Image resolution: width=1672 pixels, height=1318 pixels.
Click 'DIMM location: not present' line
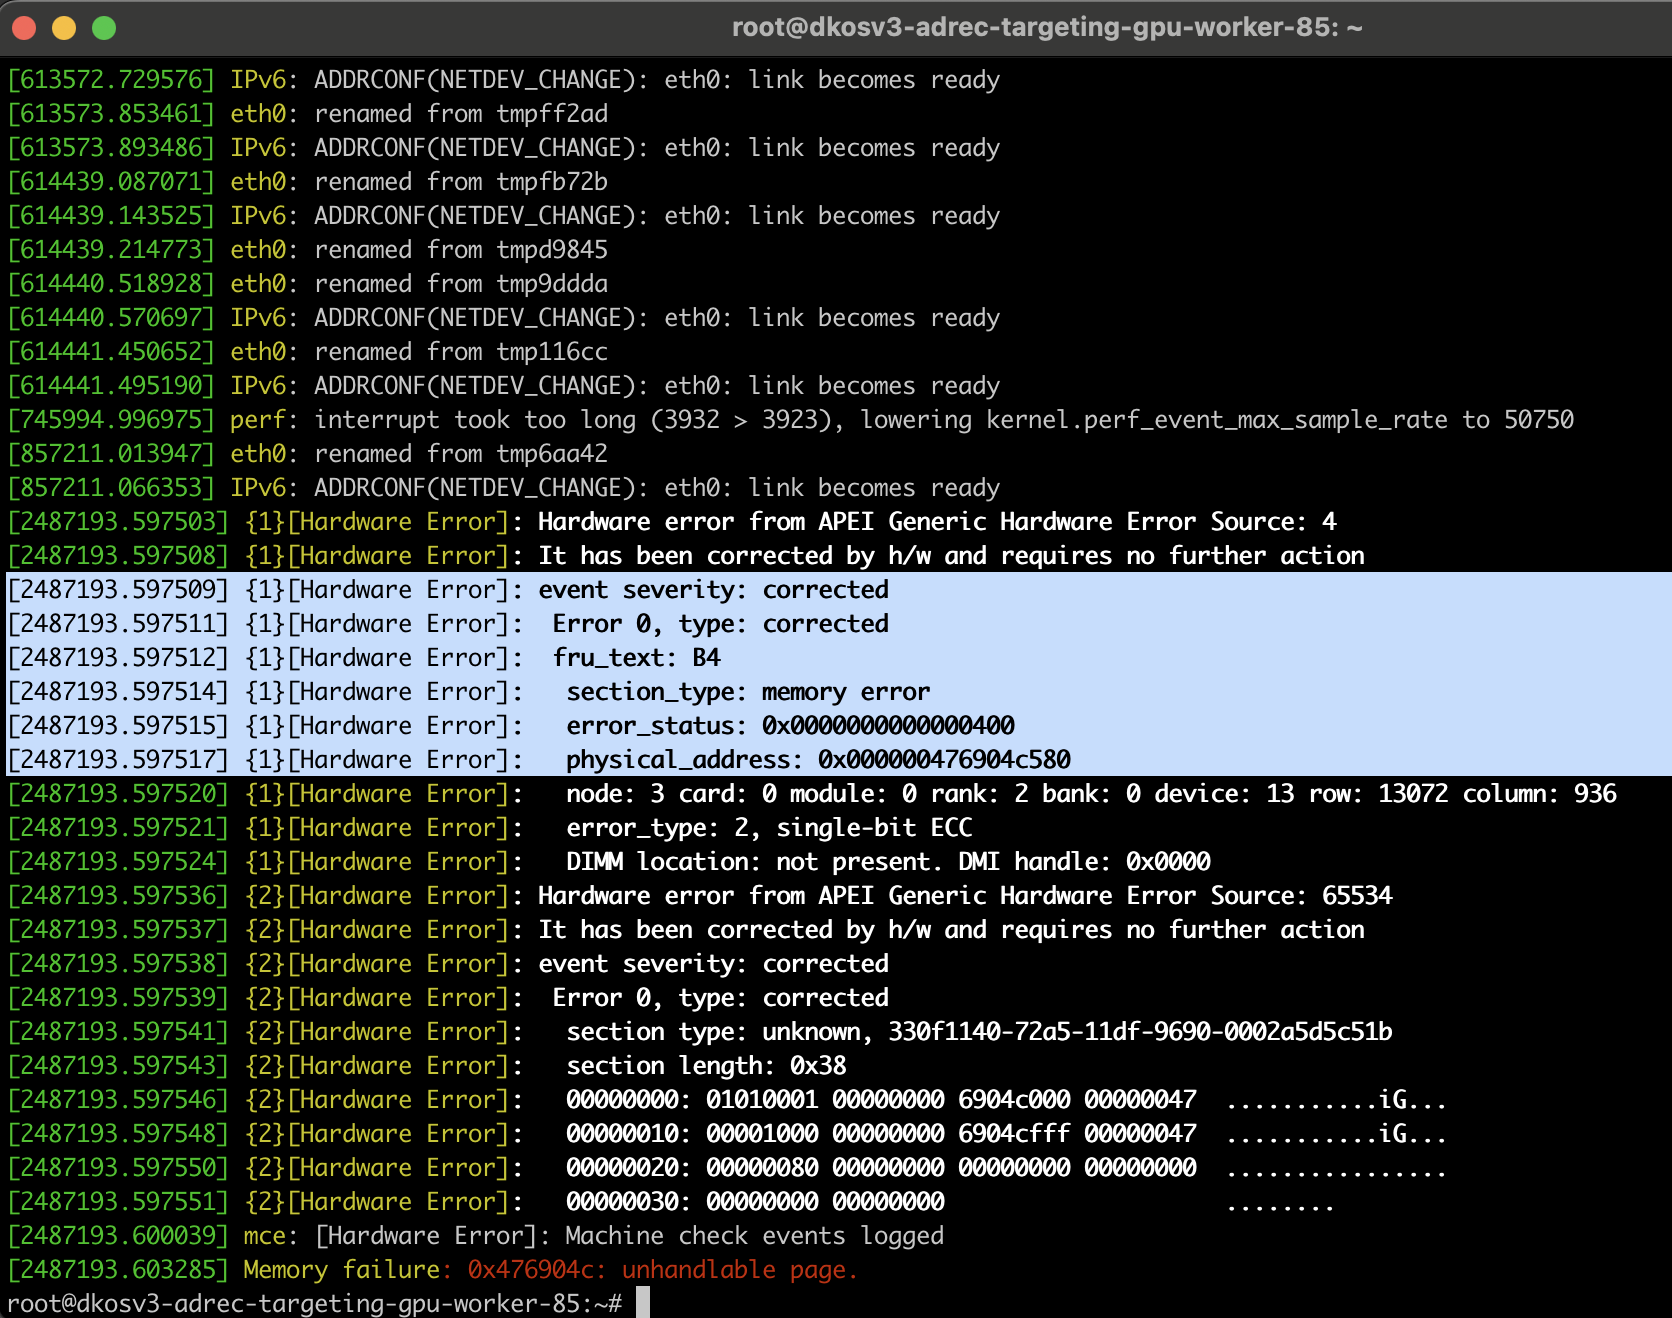coord(609,862)
